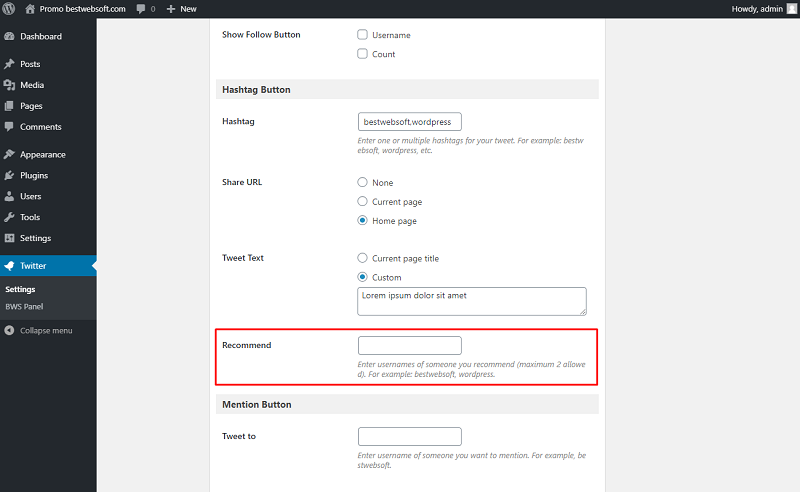The height and width of the screenshot is (492, 800).
Task: Click the Users person icon
Action: (x=9, y=196)
